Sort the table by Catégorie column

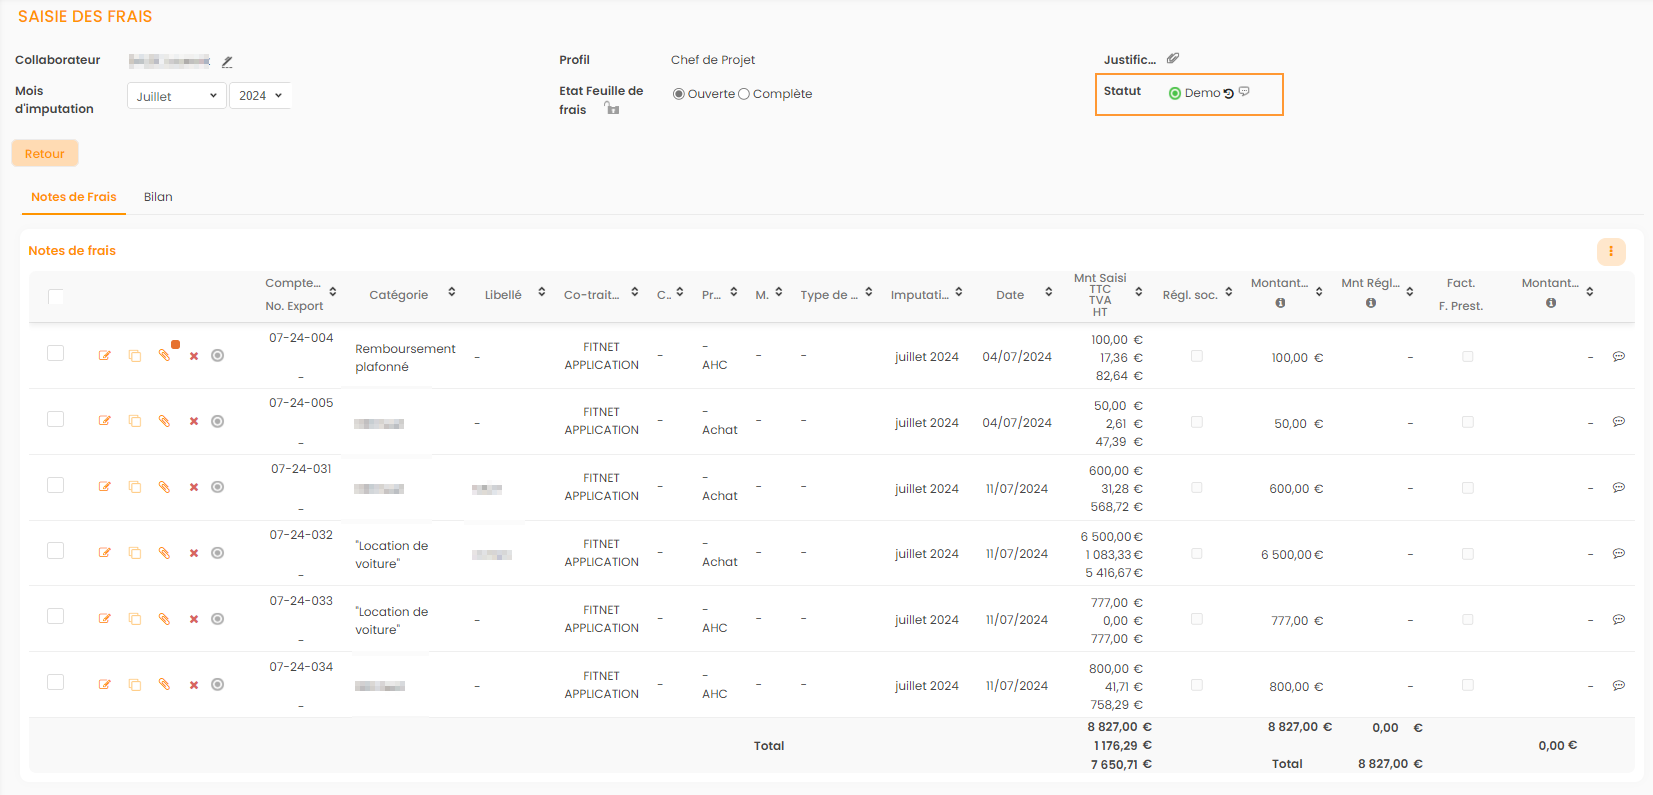452,293
